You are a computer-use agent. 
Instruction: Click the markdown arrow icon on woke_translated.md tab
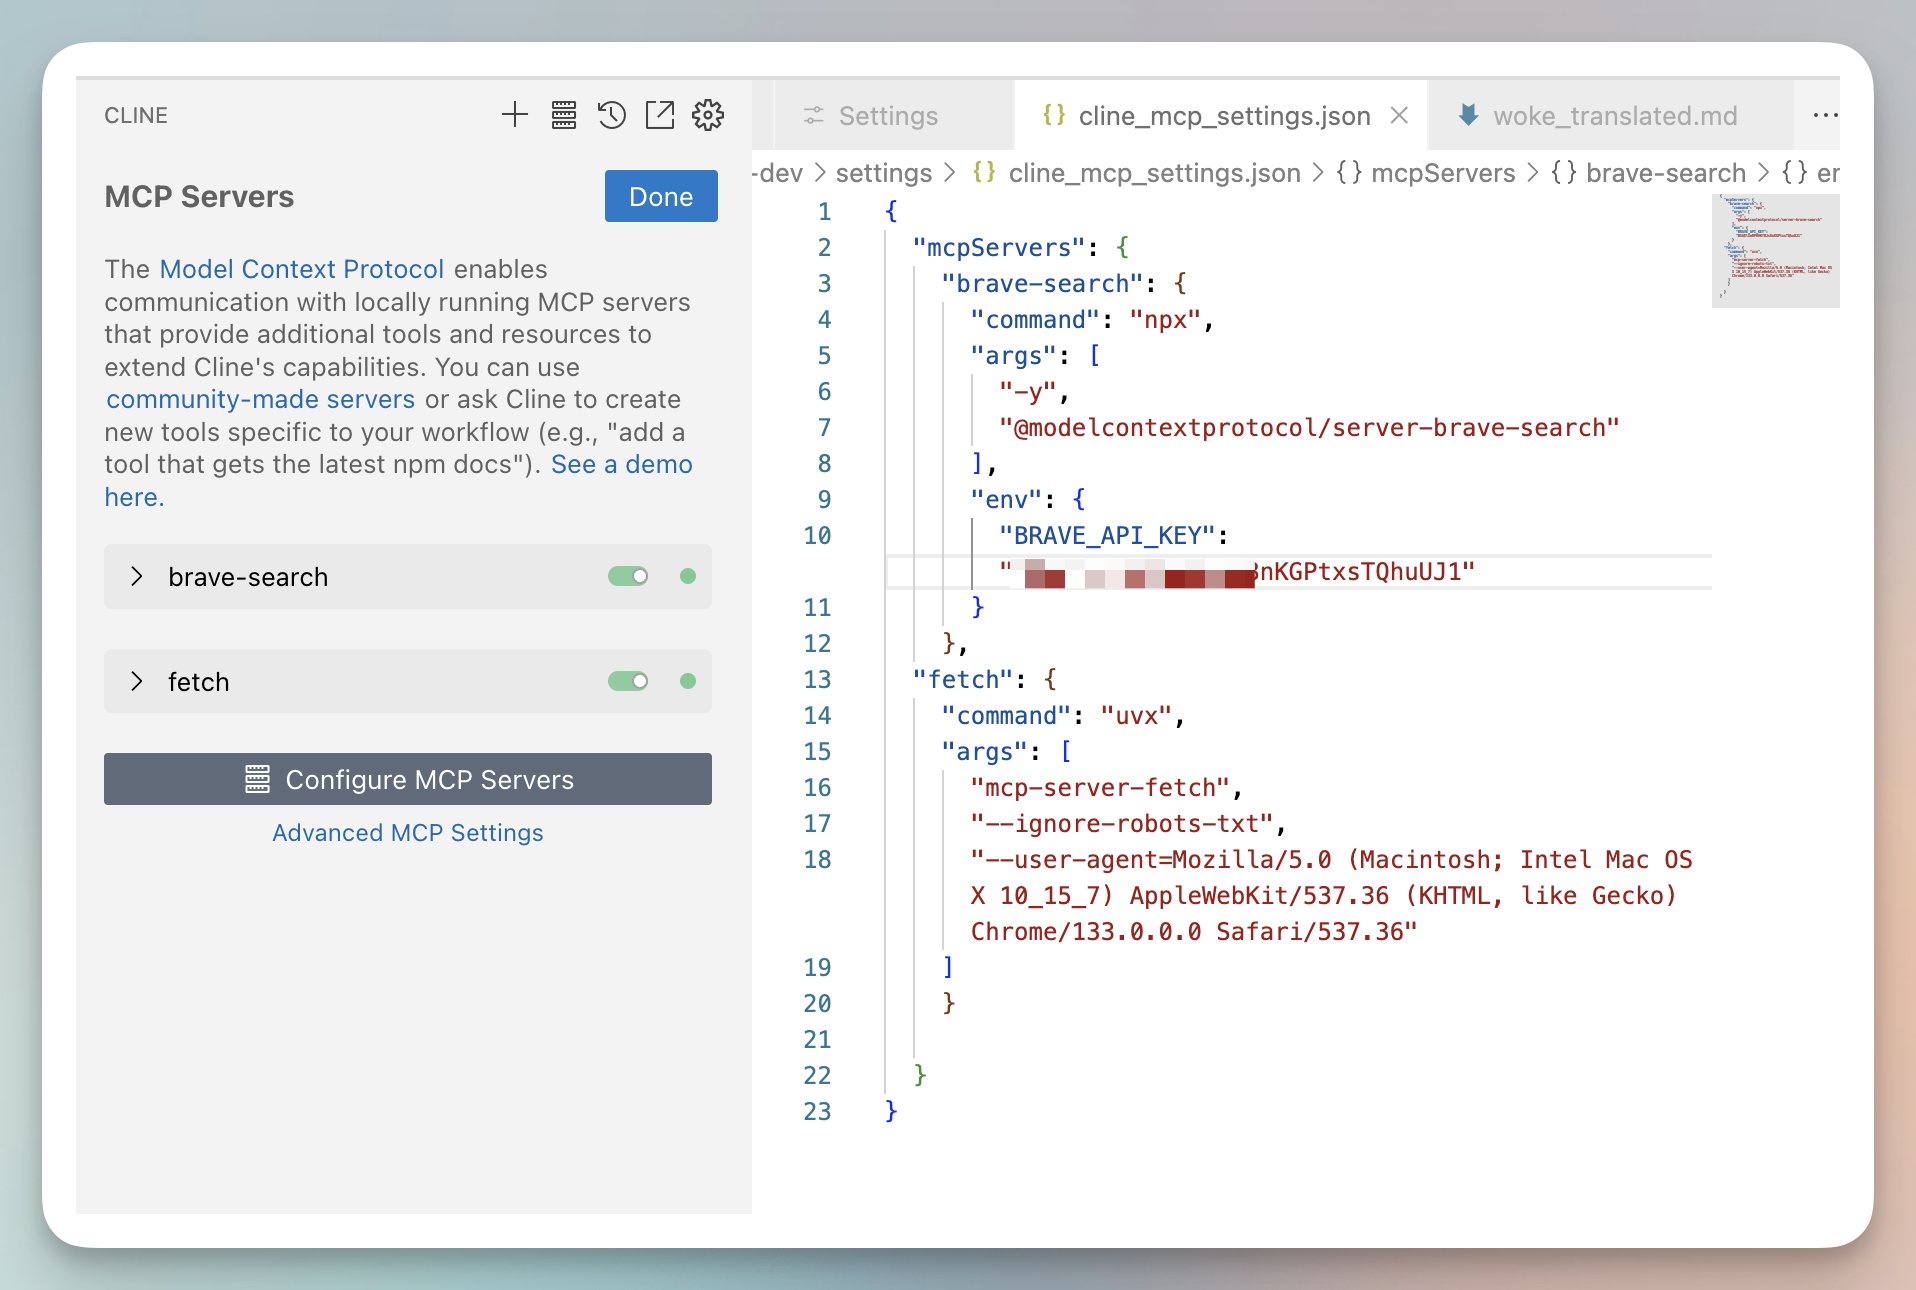pos(1468,115)
